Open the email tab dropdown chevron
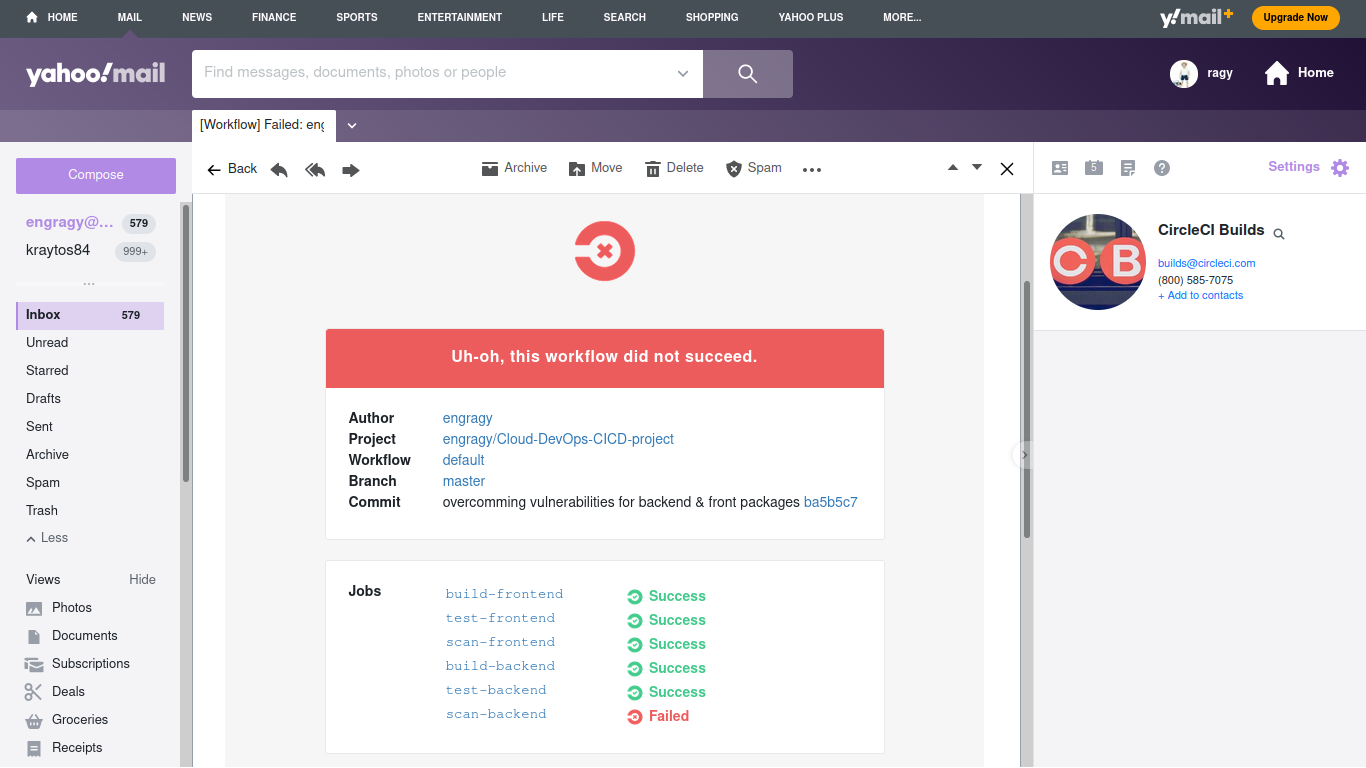The image size is (1366, 768). (352, 126)
